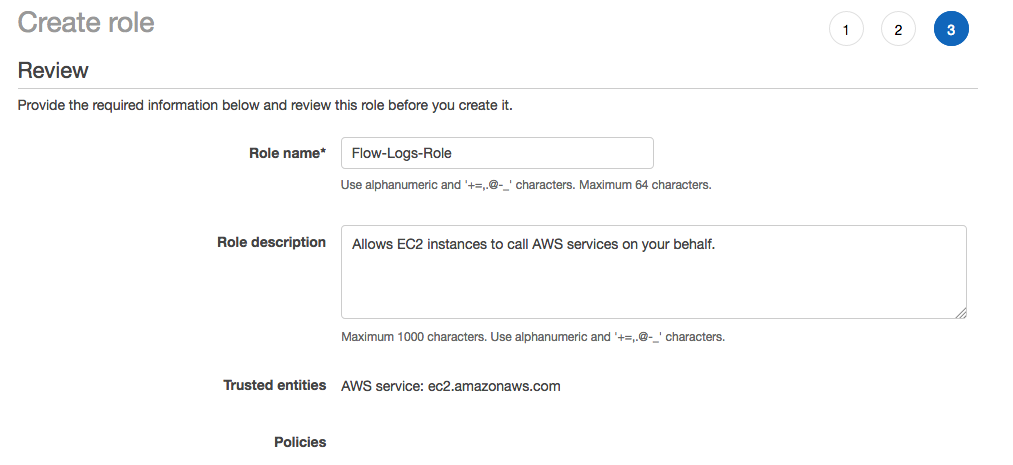
Task: Select the active step 3 indicator
Action: (951, 29)
